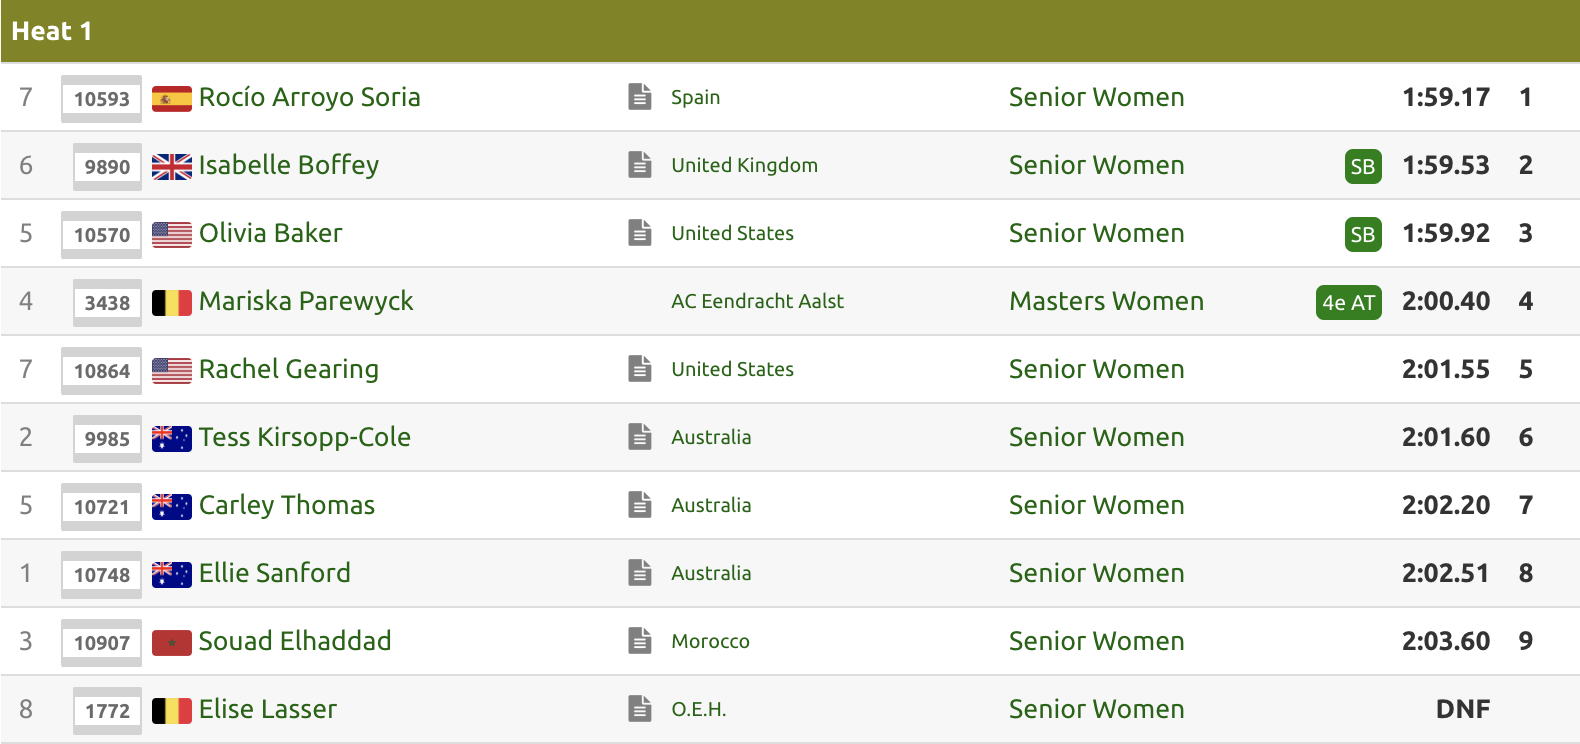Click the SB badge on Isabelle Boffey's result

(1362, 166)
